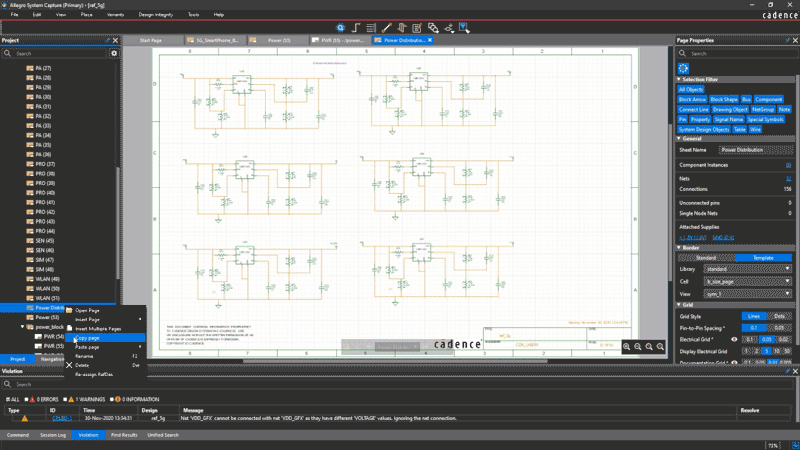Open the note/edit properties toolbar icon
This screenshot has width=800, height=450.
click(x=417, y=28)
